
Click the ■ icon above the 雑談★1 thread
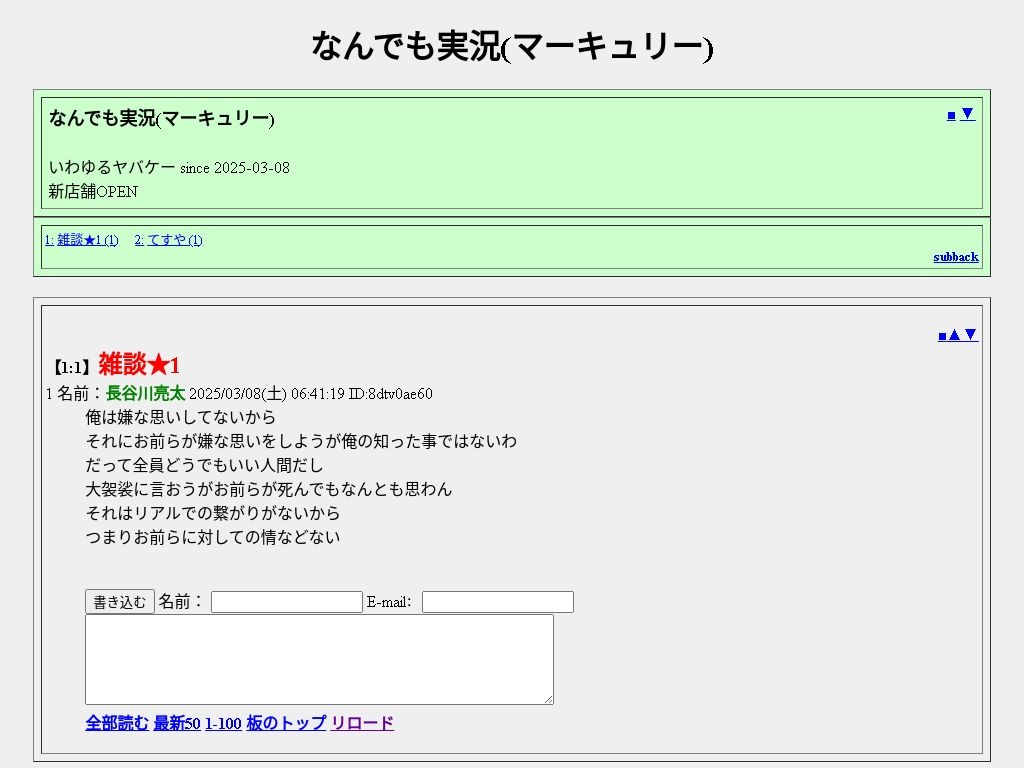[x=942, y=335]
